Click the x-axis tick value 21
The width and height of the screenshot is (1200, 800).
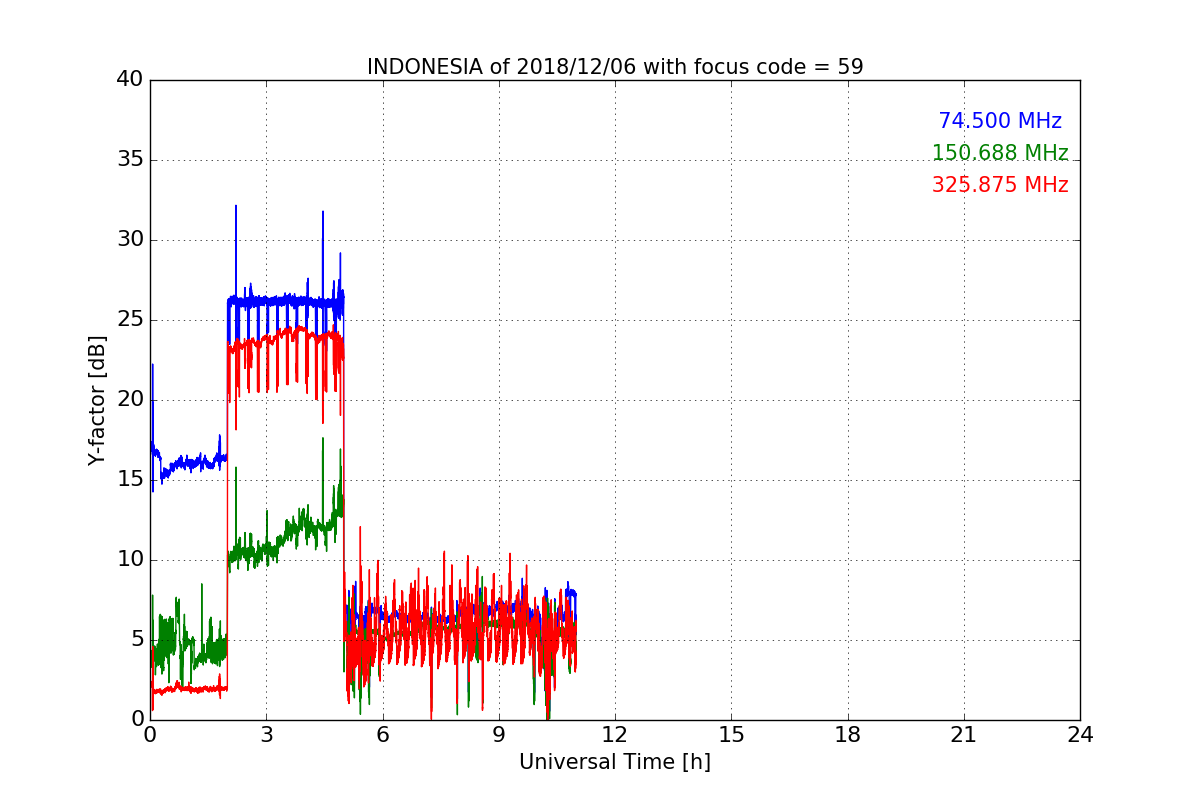point(964,735)
